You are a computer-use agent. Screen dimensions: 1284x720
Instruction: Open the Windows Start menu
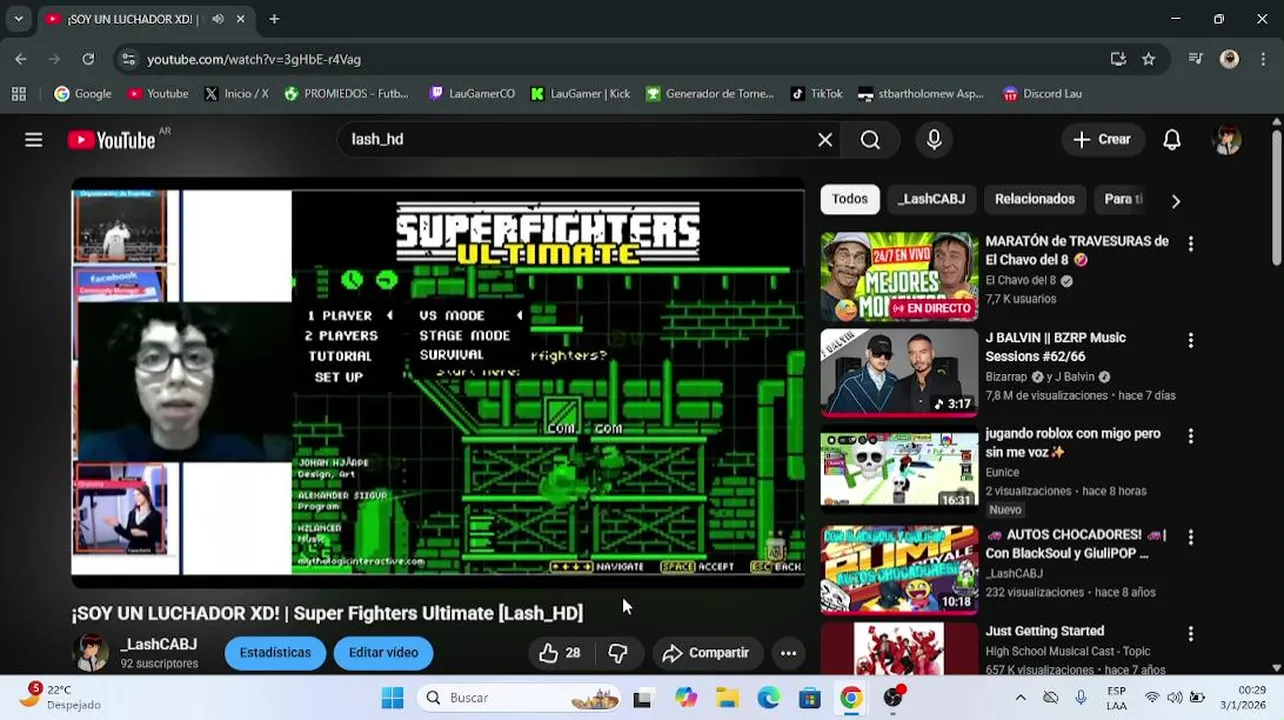(392, 698)
